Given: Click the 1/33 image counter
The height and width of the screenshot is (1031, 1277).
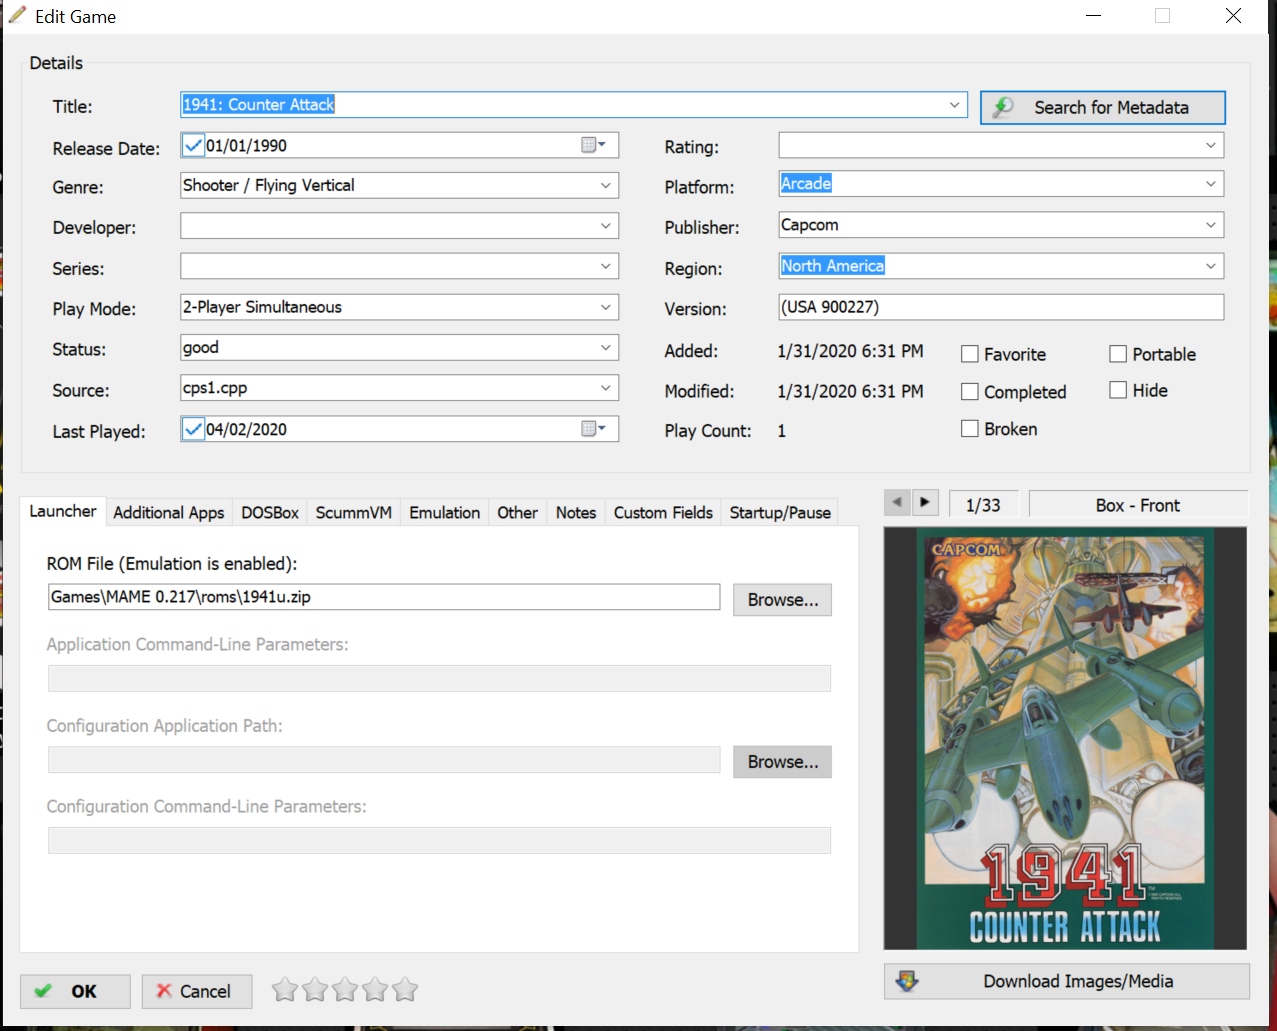Looking at the screenshot, I should tap(983, 505).
